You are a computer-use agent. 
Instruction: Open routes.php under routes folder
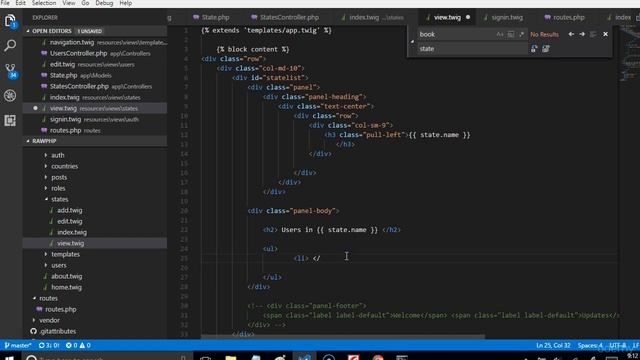coord(60,309)
